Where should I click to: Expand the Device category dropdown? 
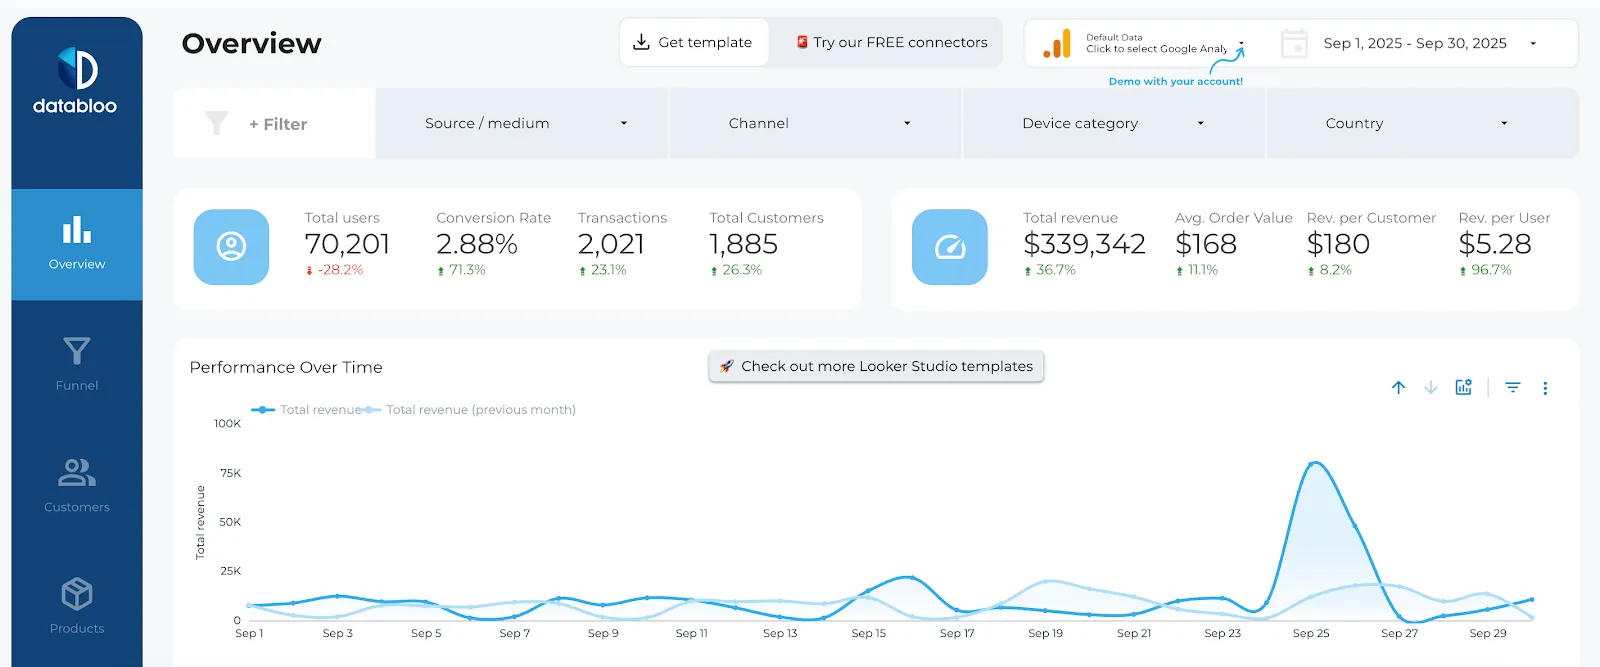[1114, 123]
